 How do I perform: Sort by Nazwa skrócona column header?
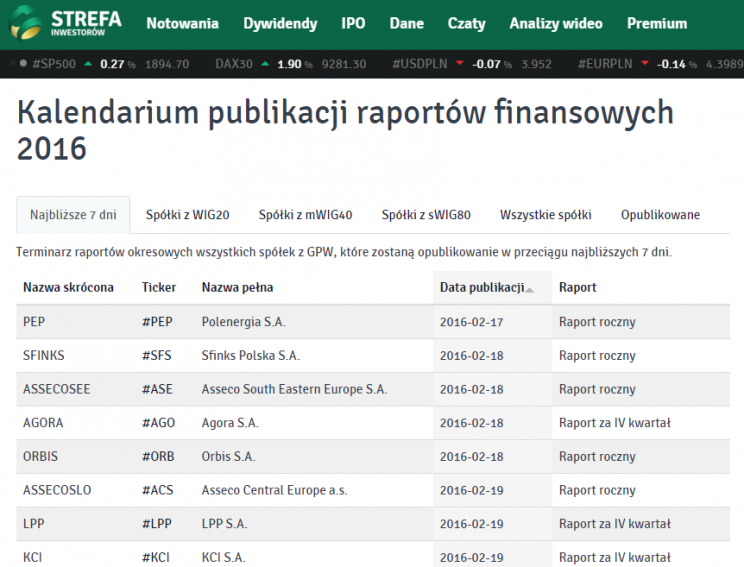(x=68, y=288)
